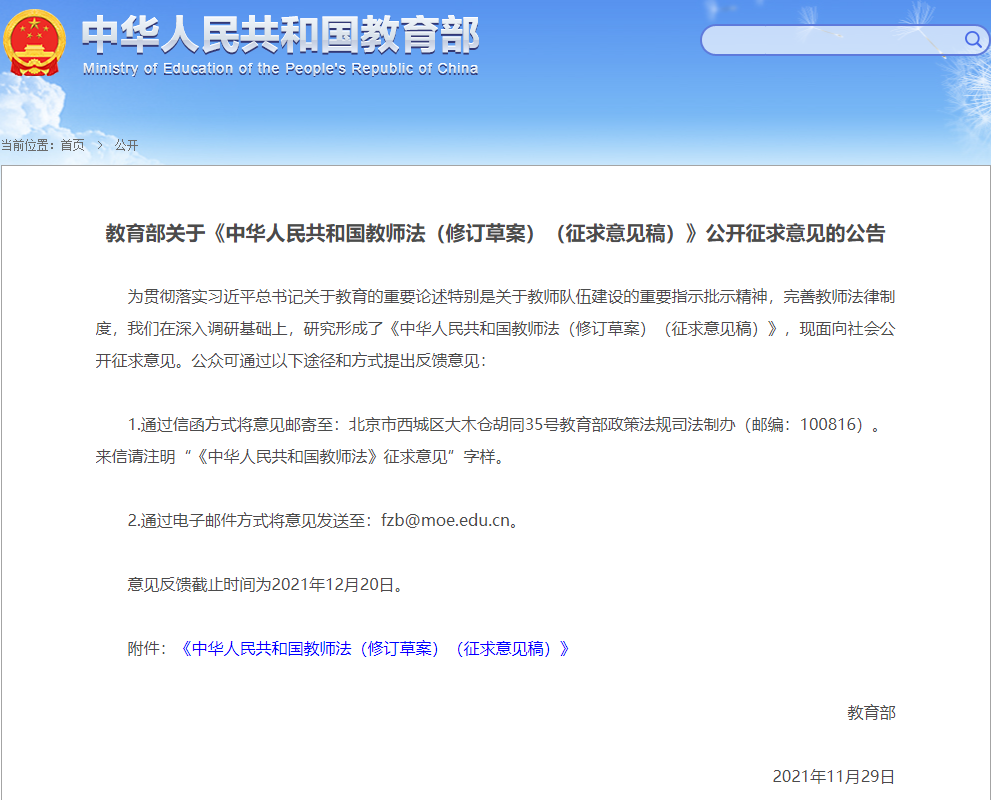Click the publish date 2021年11月29日
Screen dimensions: 991x800
[x=834, y=777]
